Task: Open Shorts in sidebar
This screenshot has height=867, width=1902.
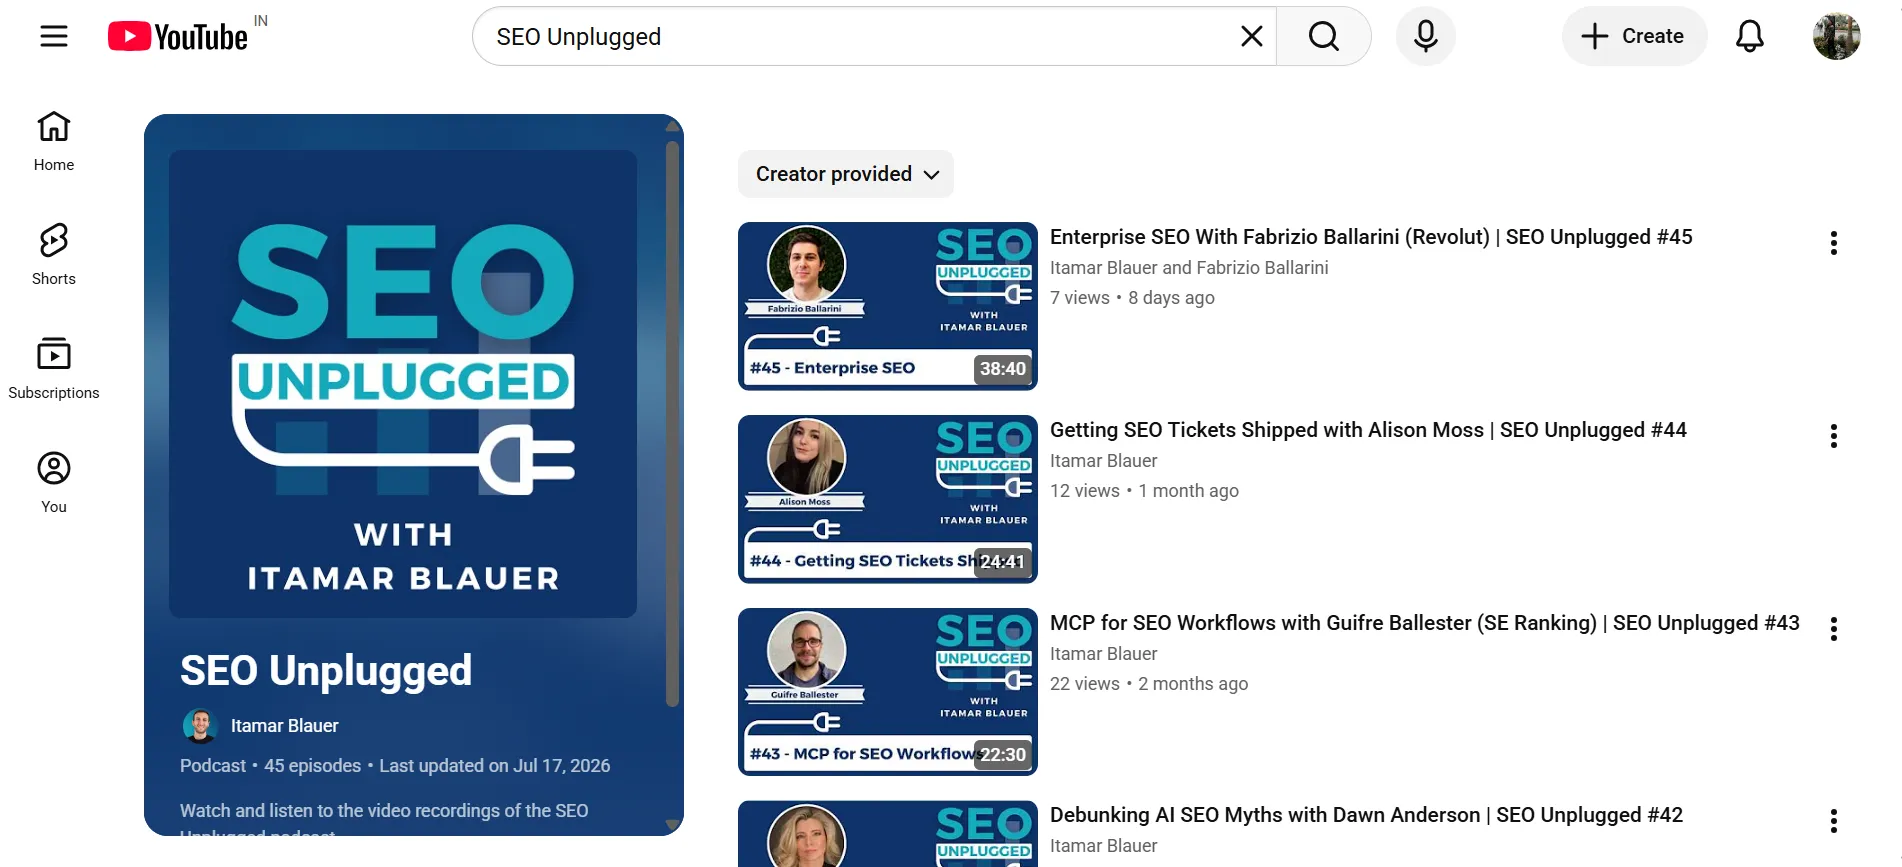Action: click(x=54, y=255)
